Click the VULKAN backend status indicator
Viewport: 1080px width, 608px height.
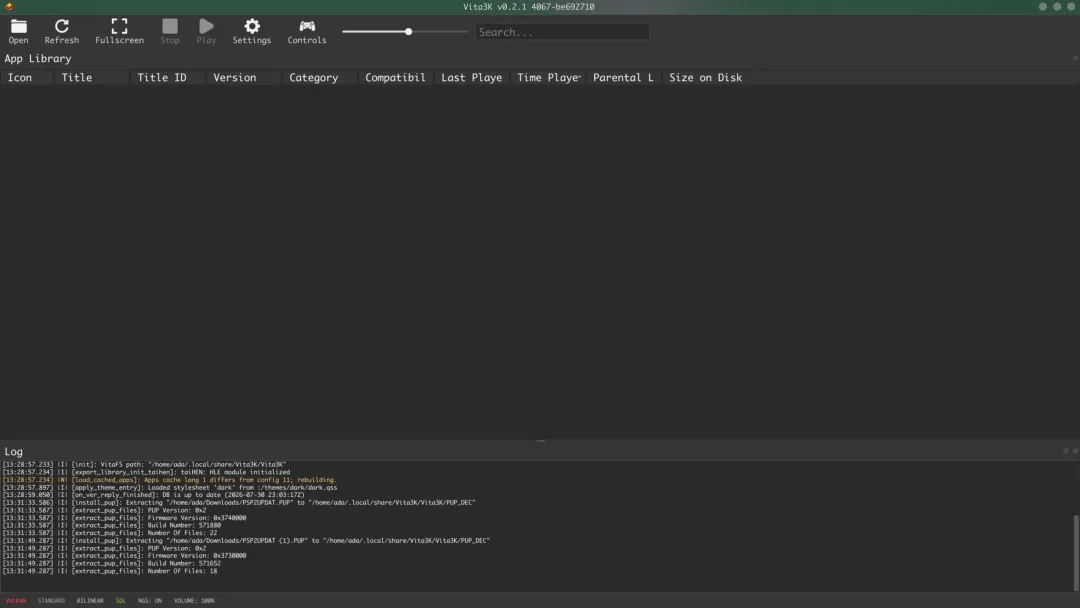(x=15, y=600)
